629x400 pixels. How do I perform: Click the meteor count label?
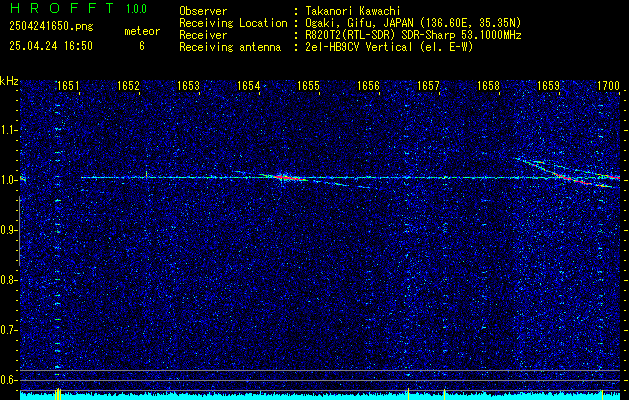point(142,31)
